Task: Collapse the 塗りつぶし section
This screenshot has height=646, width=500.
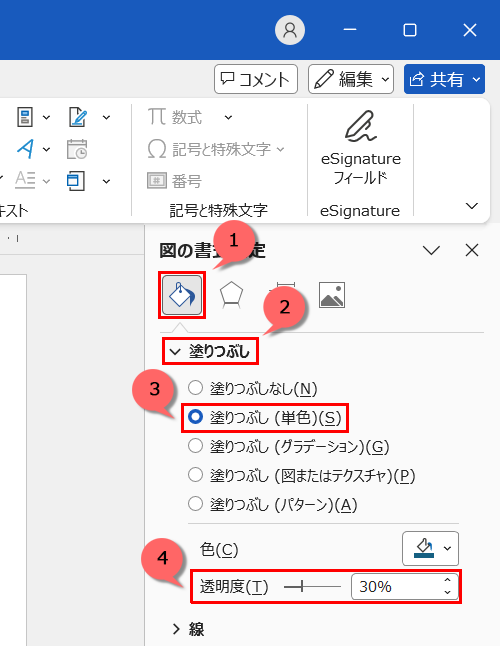Action: point(210,351)
